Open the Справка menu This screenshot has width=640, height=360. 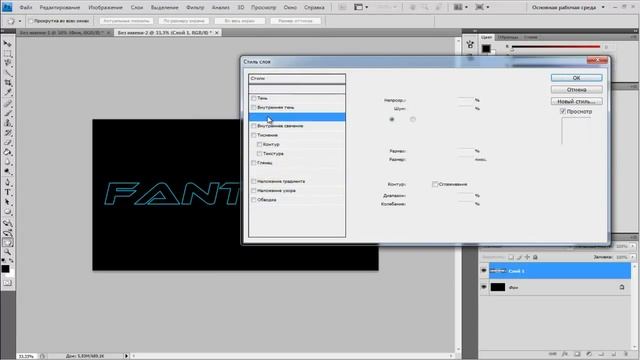[x=314, y=7]
